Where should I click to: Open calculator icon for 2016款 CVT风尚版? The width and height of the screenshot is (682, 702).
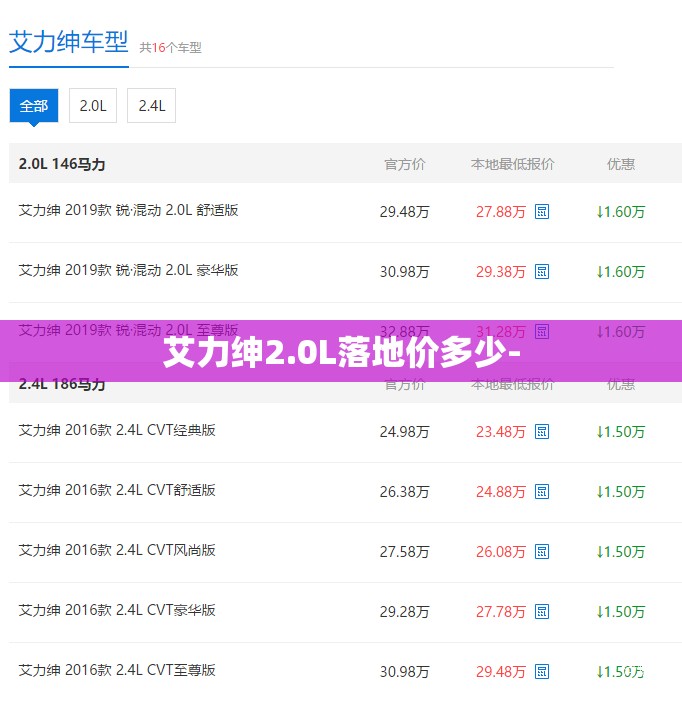coord(542,552)
